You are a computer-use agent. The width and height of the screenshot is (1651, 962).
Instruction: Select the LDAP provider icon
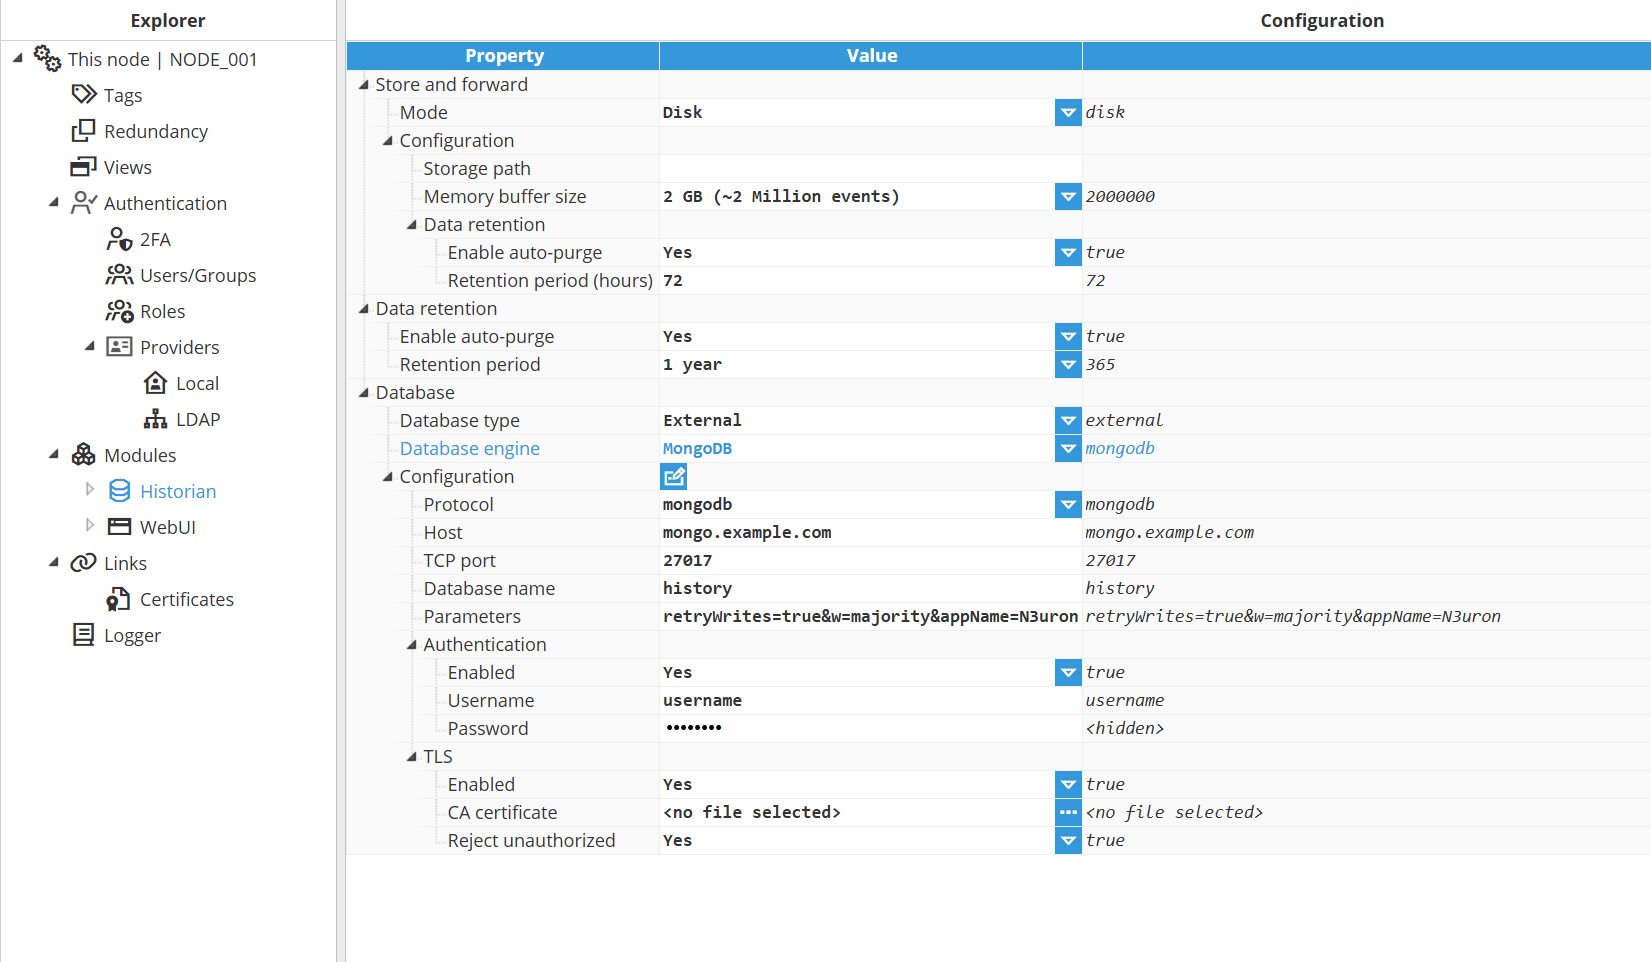(x=155, y=419)
